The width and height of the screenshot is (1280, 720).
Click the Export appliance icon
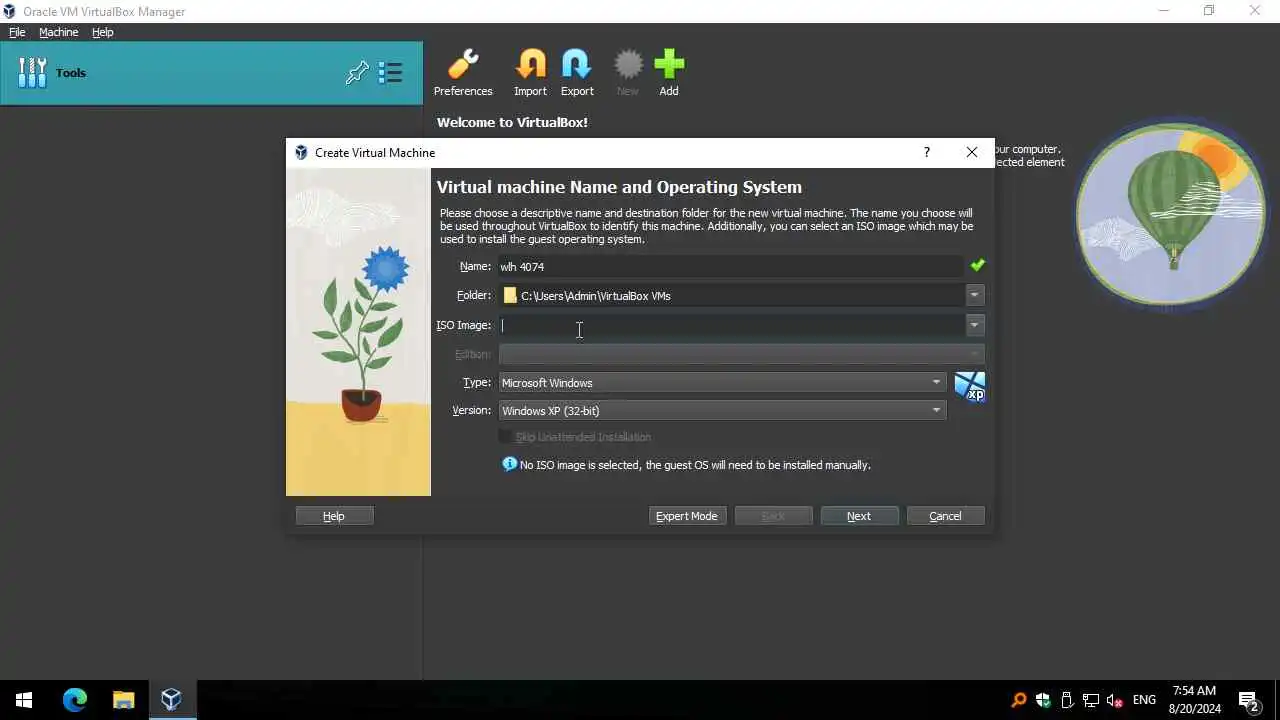577,64
